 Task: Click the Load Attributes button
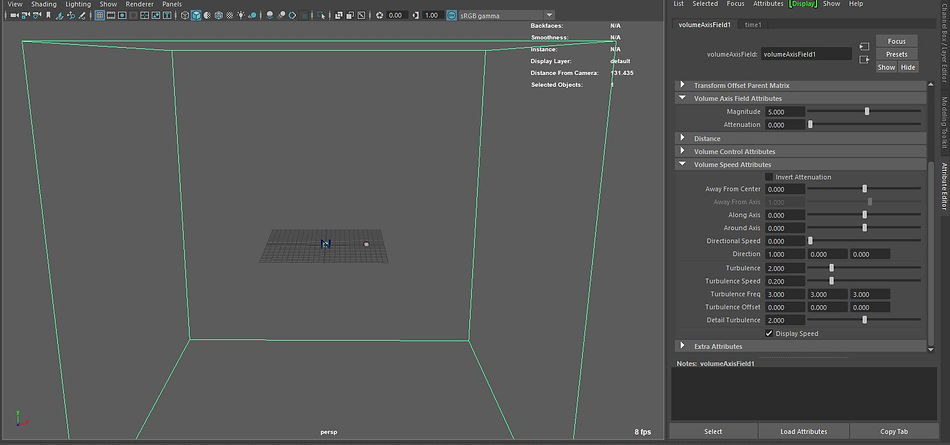coord(803,432)
